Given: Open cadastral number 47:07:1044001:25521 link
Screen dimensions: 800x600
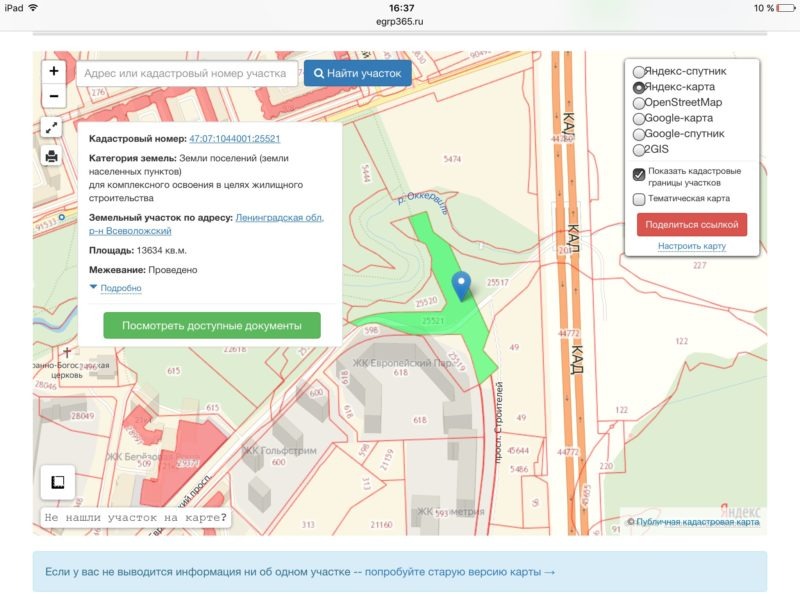Looking at the screenshot, I should point(235,139).
